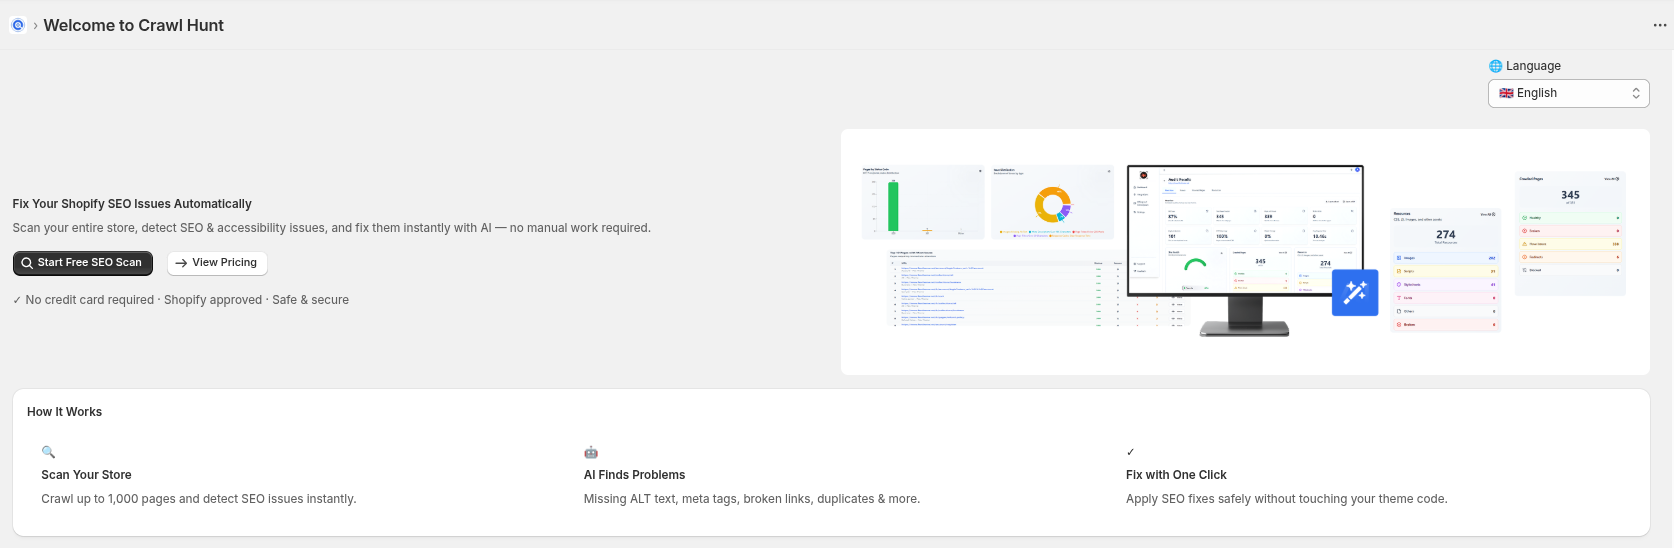This screenshot has width=1674, height=548.
Task: Click the blue magic wand icon
Action: [x=1355, y=292]
